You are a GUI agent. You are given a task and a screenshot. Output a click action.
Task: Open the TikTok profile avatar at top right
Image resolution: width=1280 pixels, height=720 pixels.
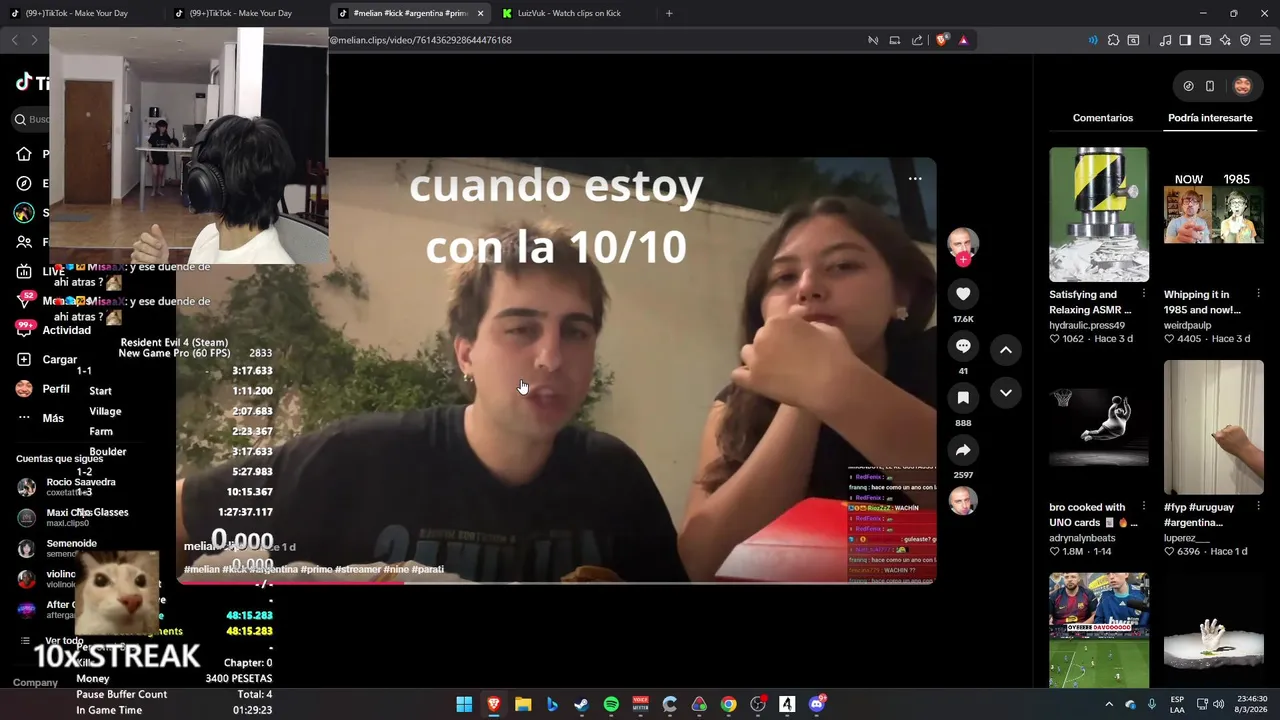click(x=1242, y=86)
